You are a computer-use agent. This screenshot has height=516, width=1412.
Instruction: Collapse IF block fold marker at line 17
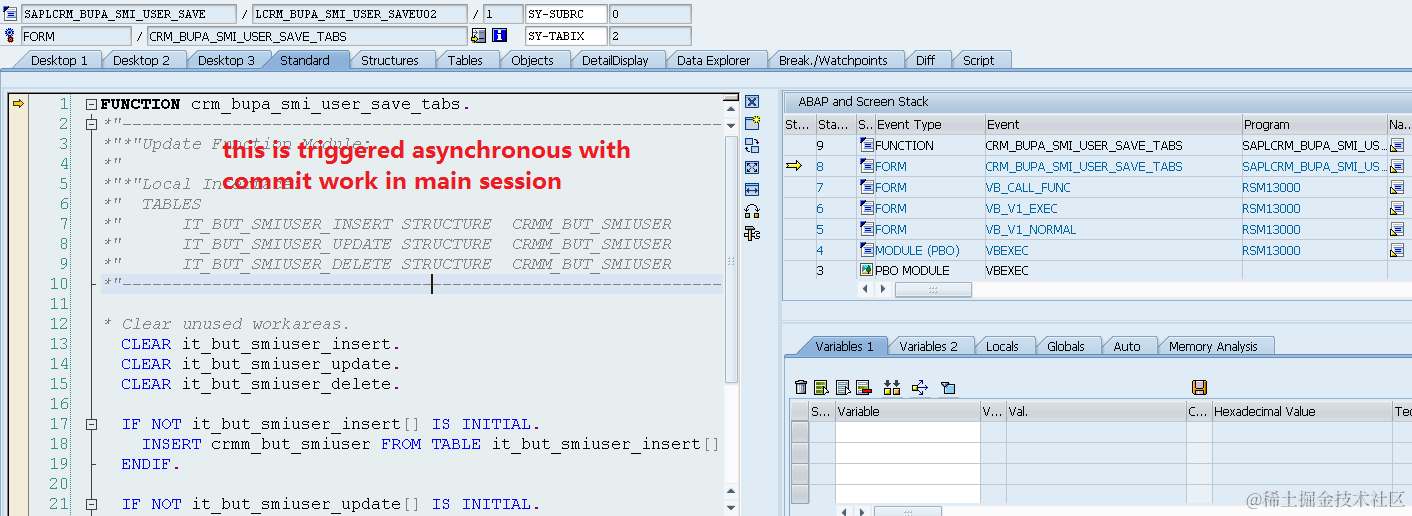(x=91, y=424)
